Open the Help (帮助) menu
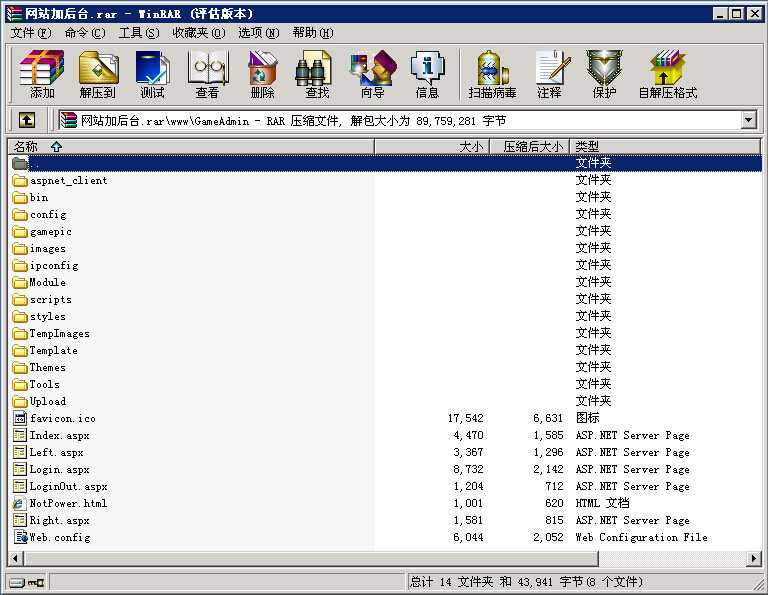Screen dimensions: 768x595 (312, 33)
